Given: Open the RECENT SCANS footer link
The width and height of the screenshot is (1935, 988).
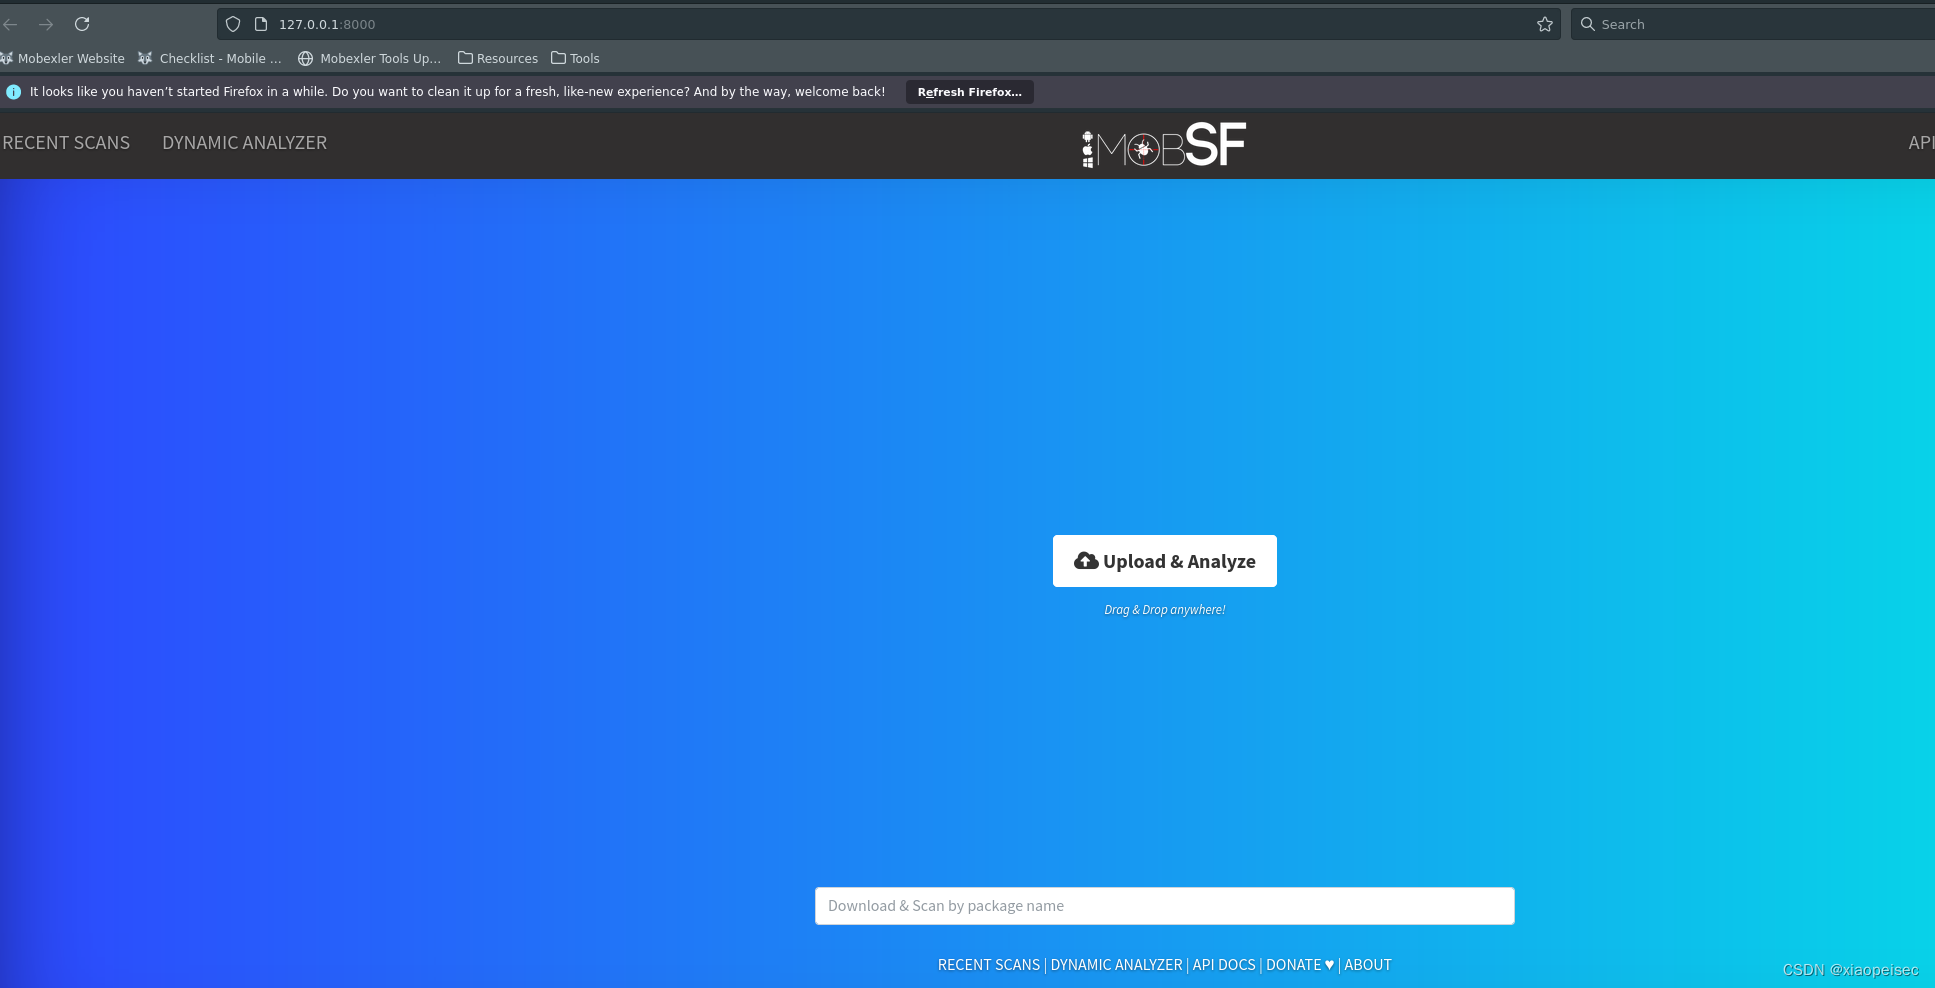Looking at the screenshot, I should click(x=989, y=965).
